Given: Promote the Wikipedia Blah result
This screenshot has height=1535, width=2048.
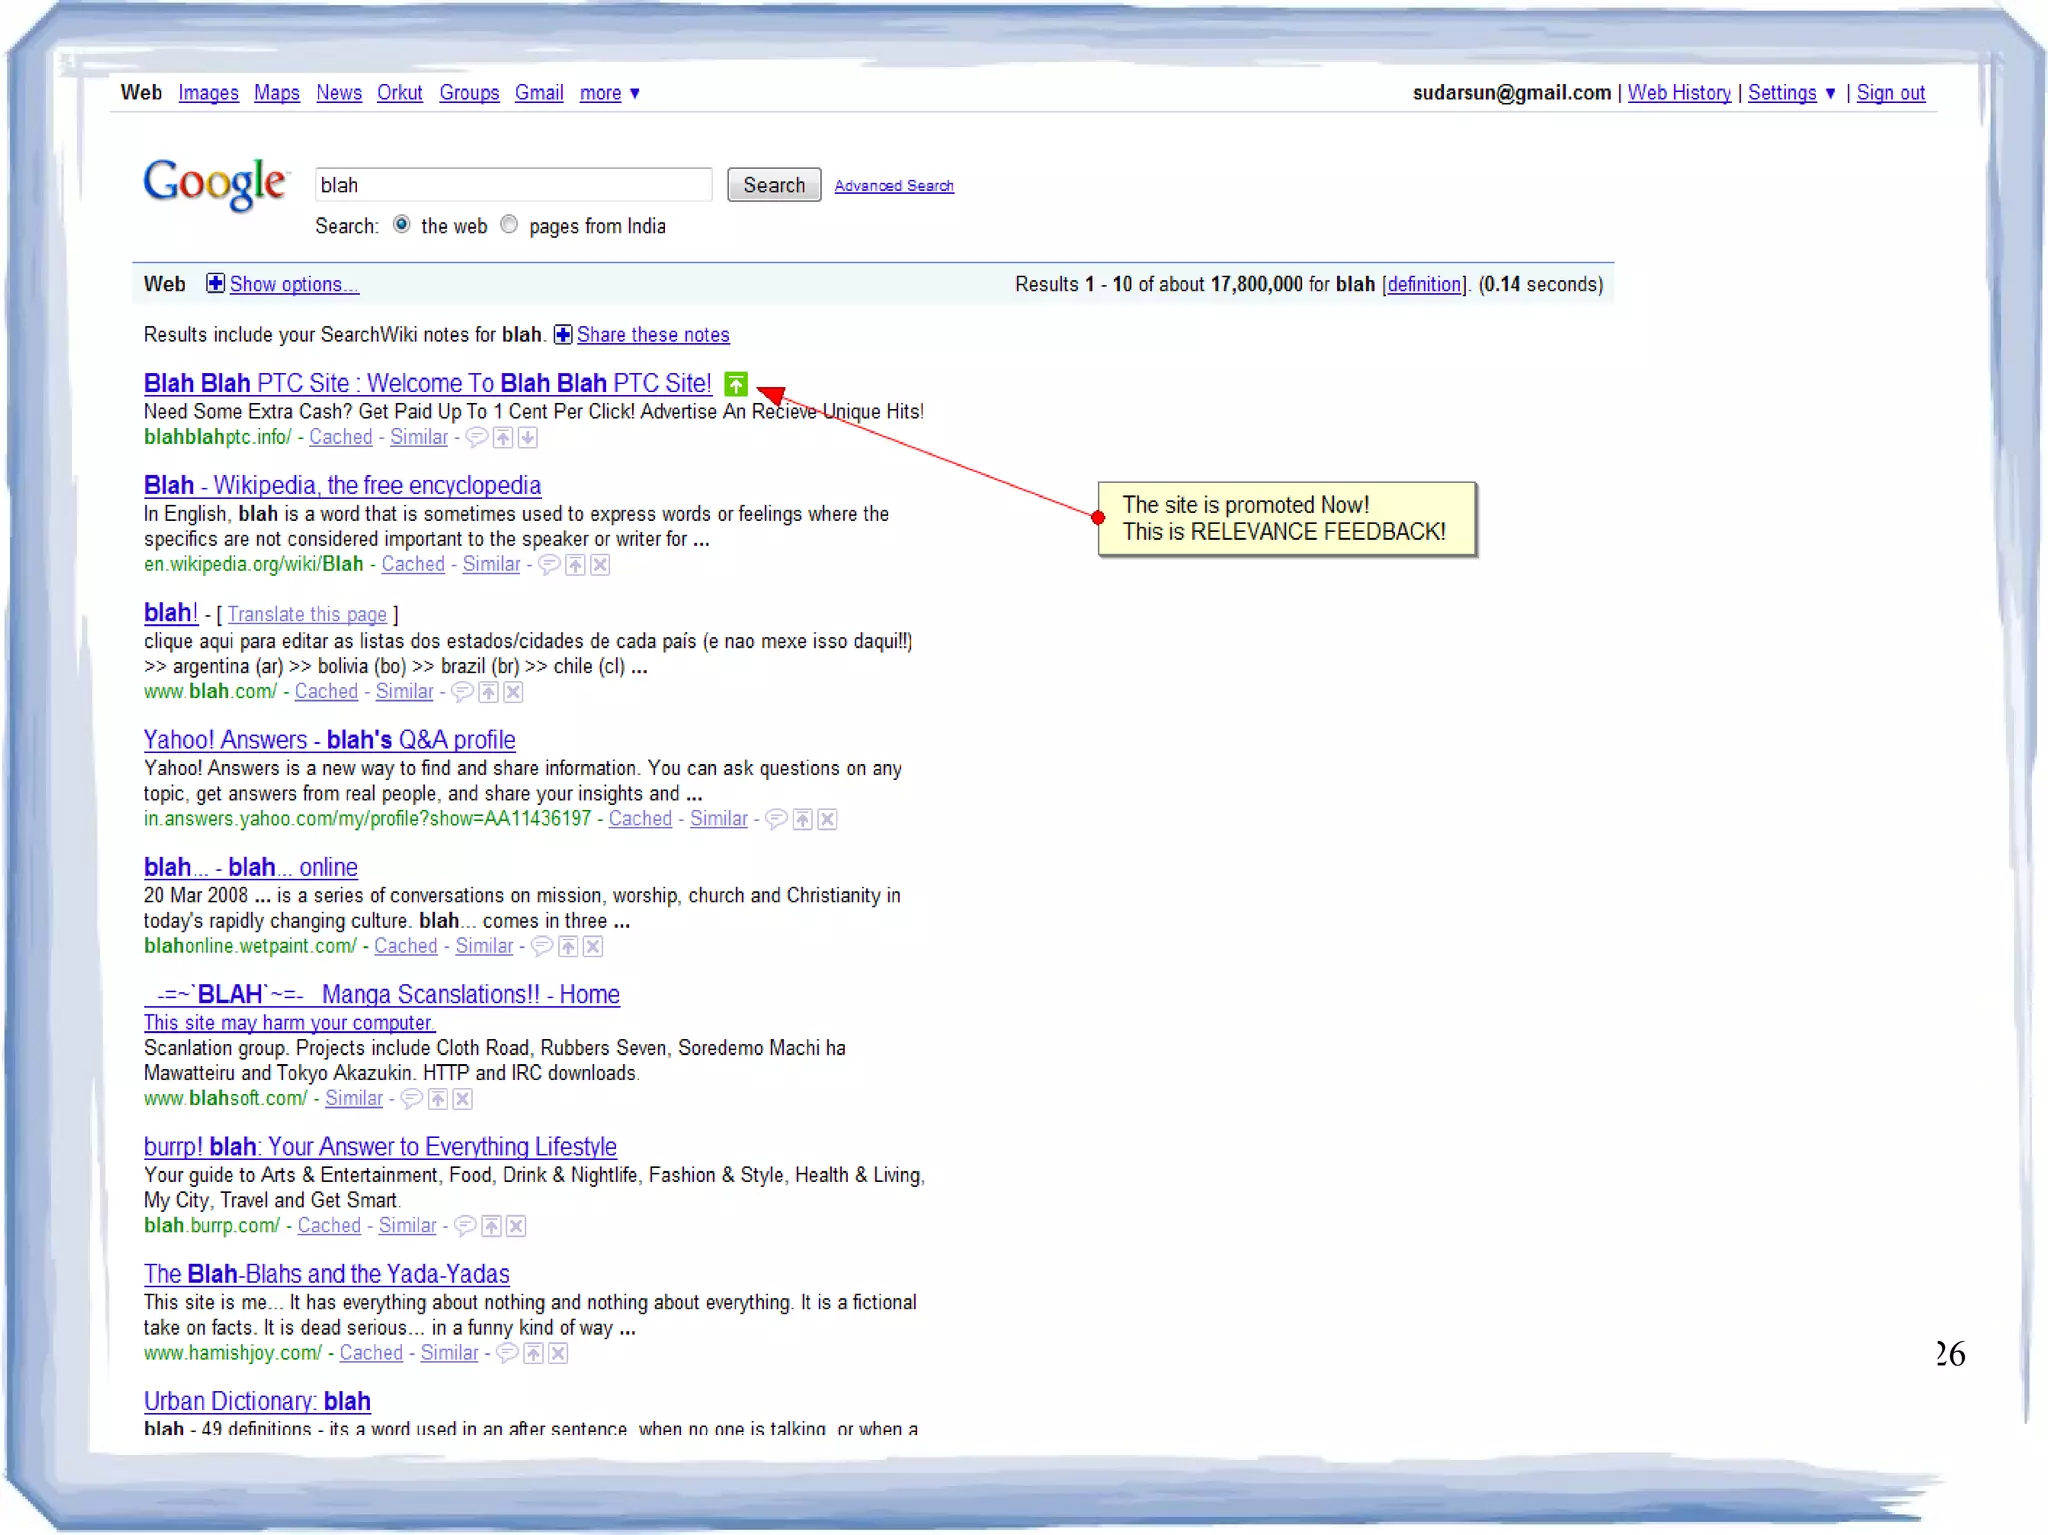Looking at the screenshot, I should pos(575,564).
